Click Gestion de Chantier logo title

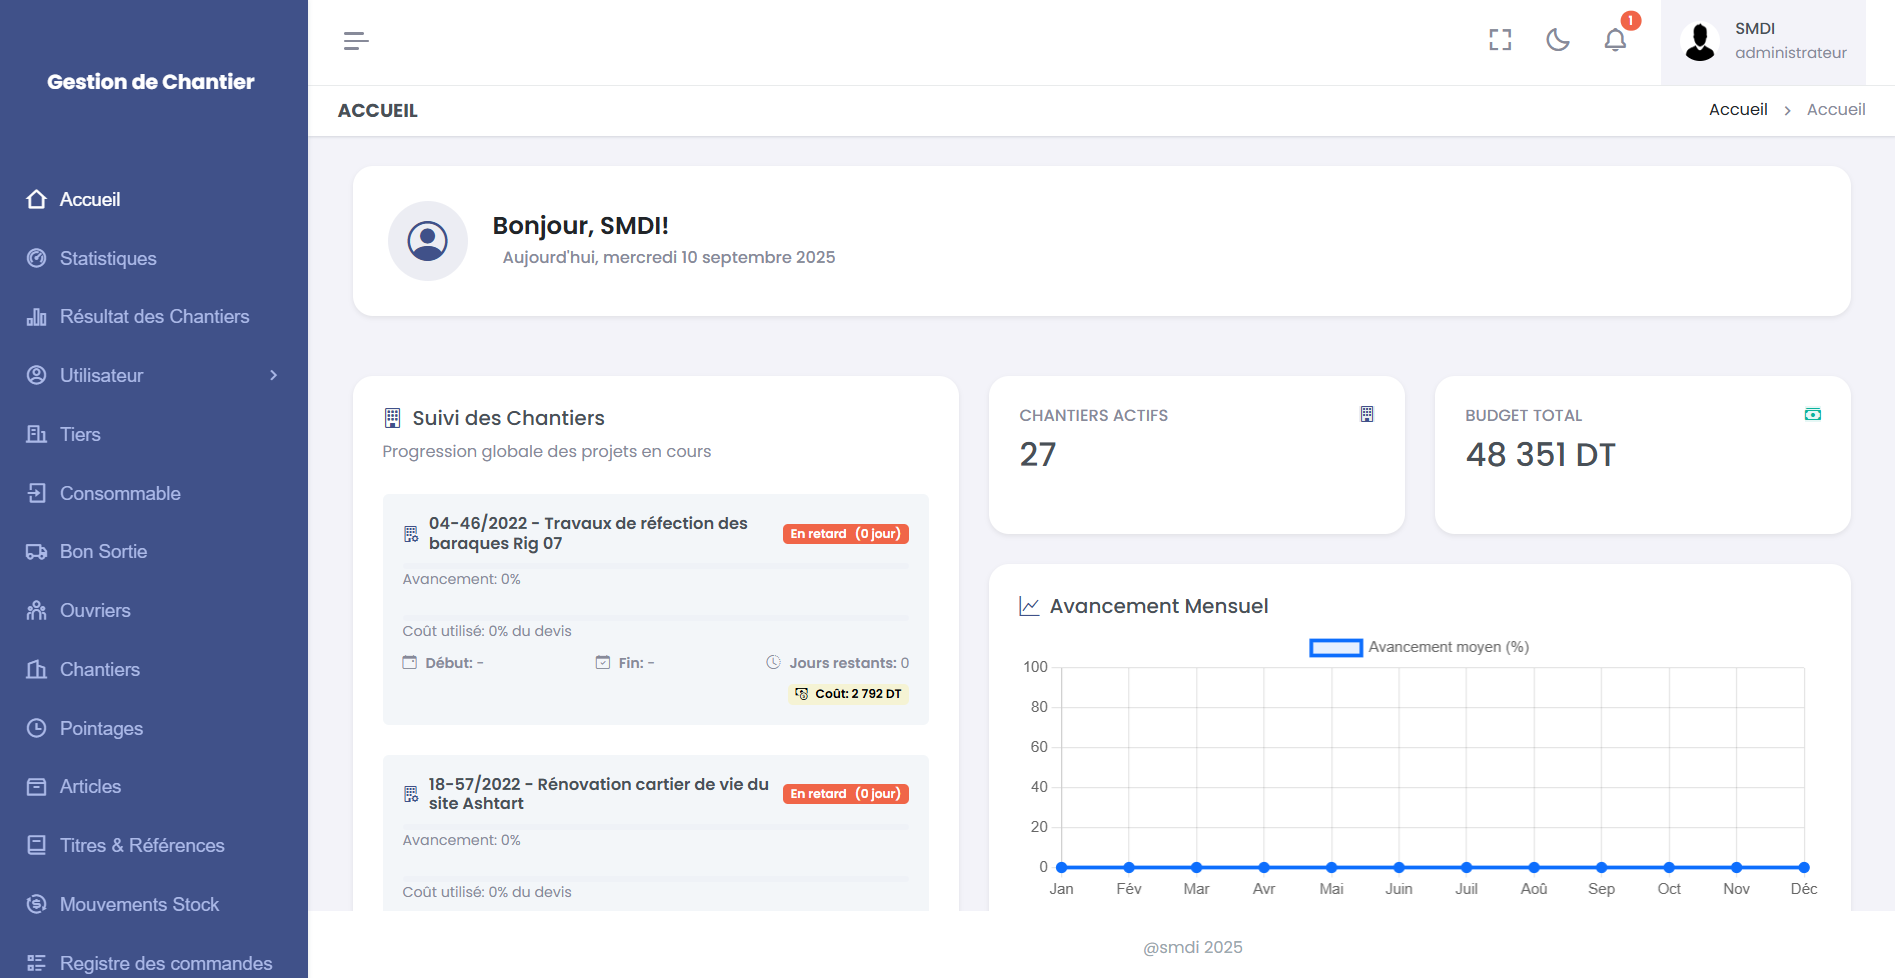tap(151, 82)
